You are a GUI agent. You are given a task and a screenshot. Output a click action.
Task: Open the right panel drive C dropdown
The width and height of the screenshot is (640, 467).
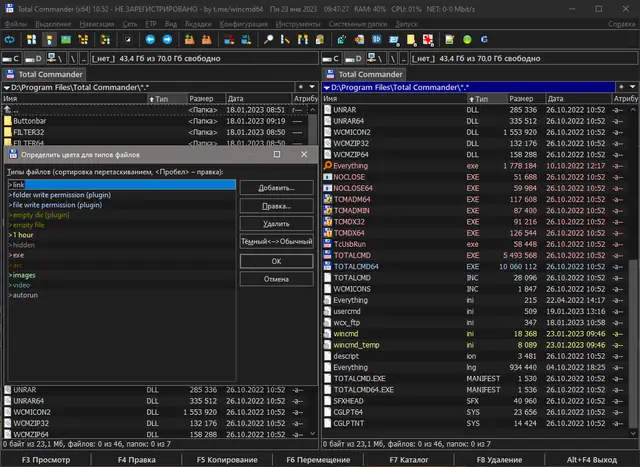click(333, 58)
